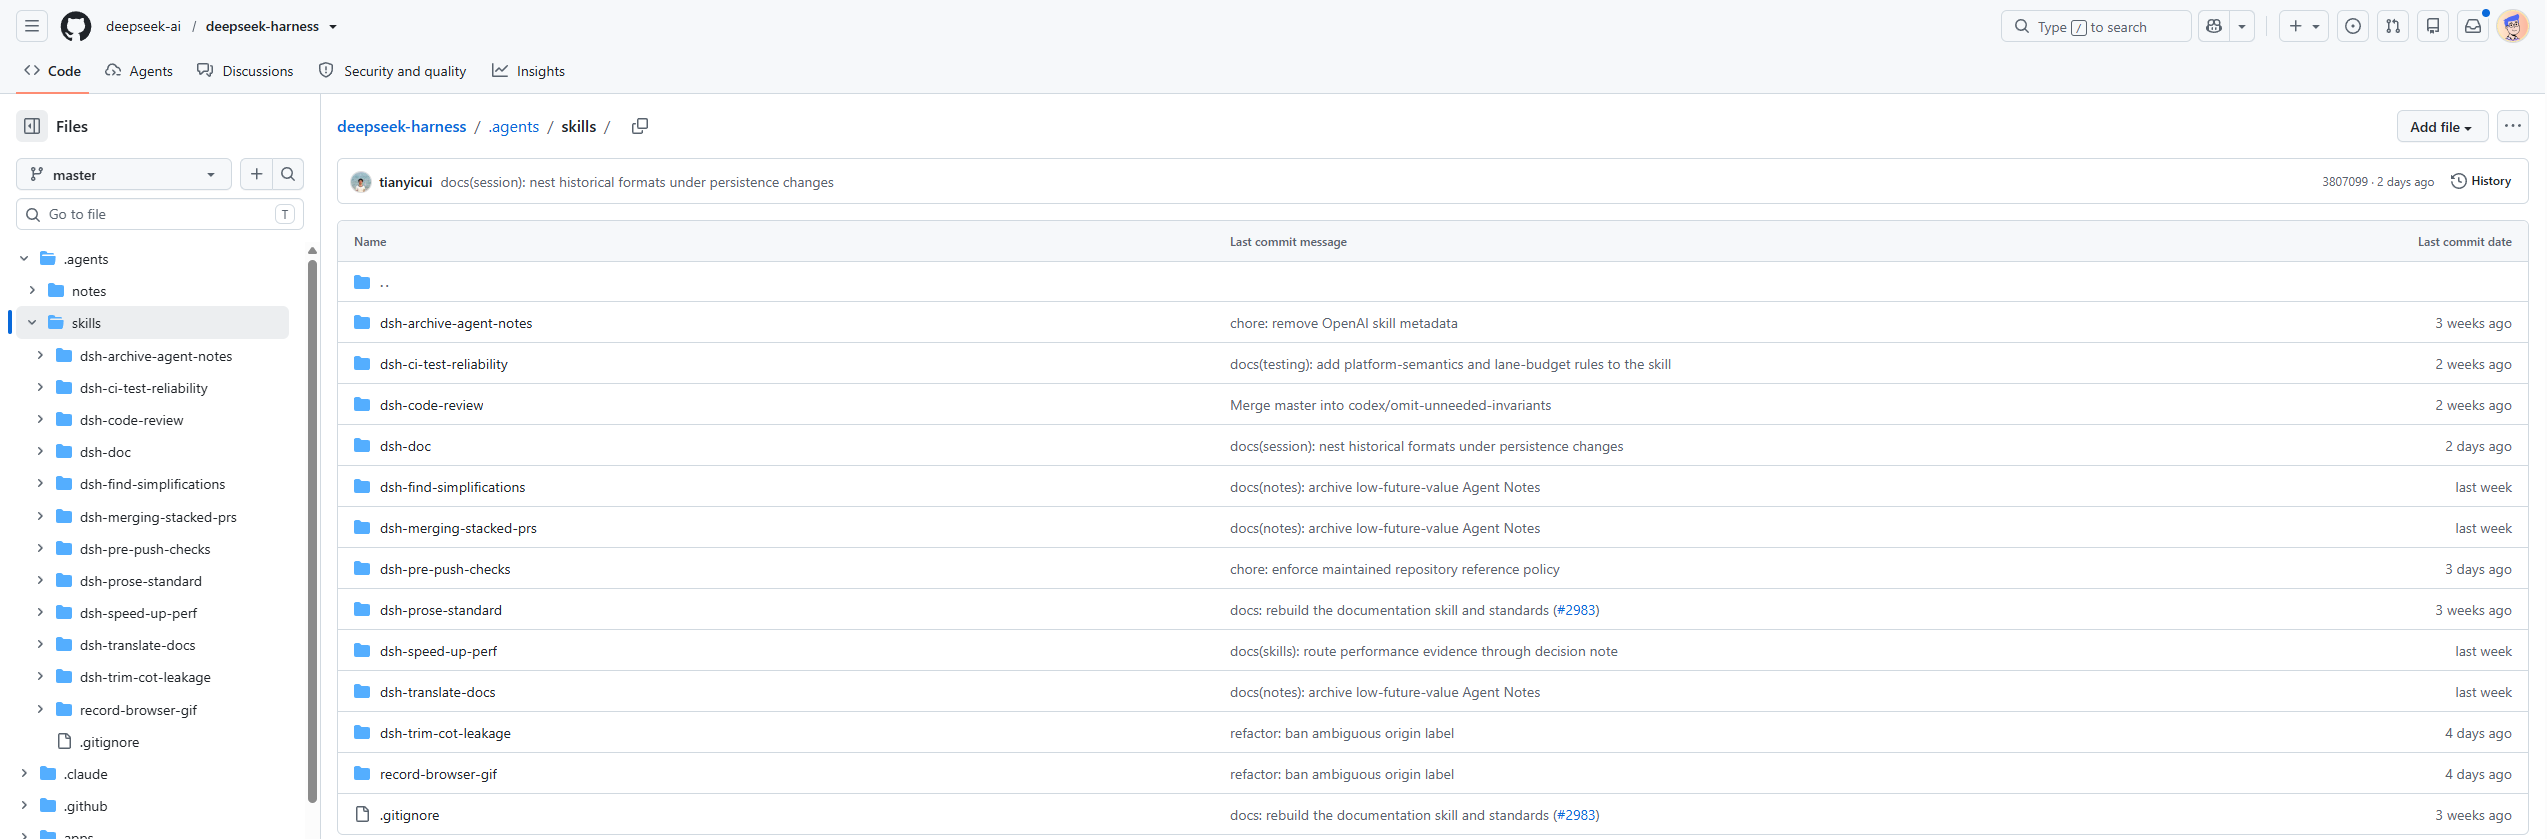The width and height of the screenshot is (2547, 839).
Task: Open the notifications inbox
Action: [x=2473, y=26]
